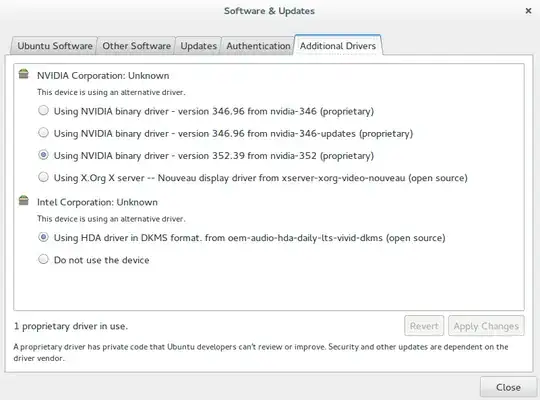Click the Intel Corporation: Unknown heading
This screenshot has width=540, height=400.
coord(97,202)
